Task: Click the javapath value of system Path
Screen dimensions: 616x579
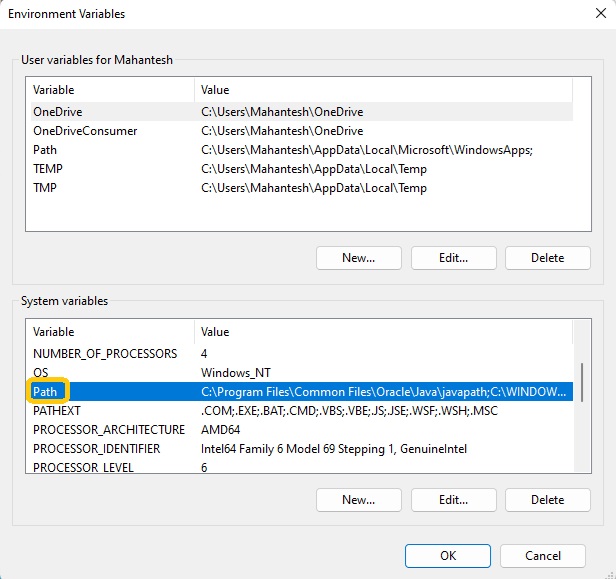Action: [x=383, y=392]
